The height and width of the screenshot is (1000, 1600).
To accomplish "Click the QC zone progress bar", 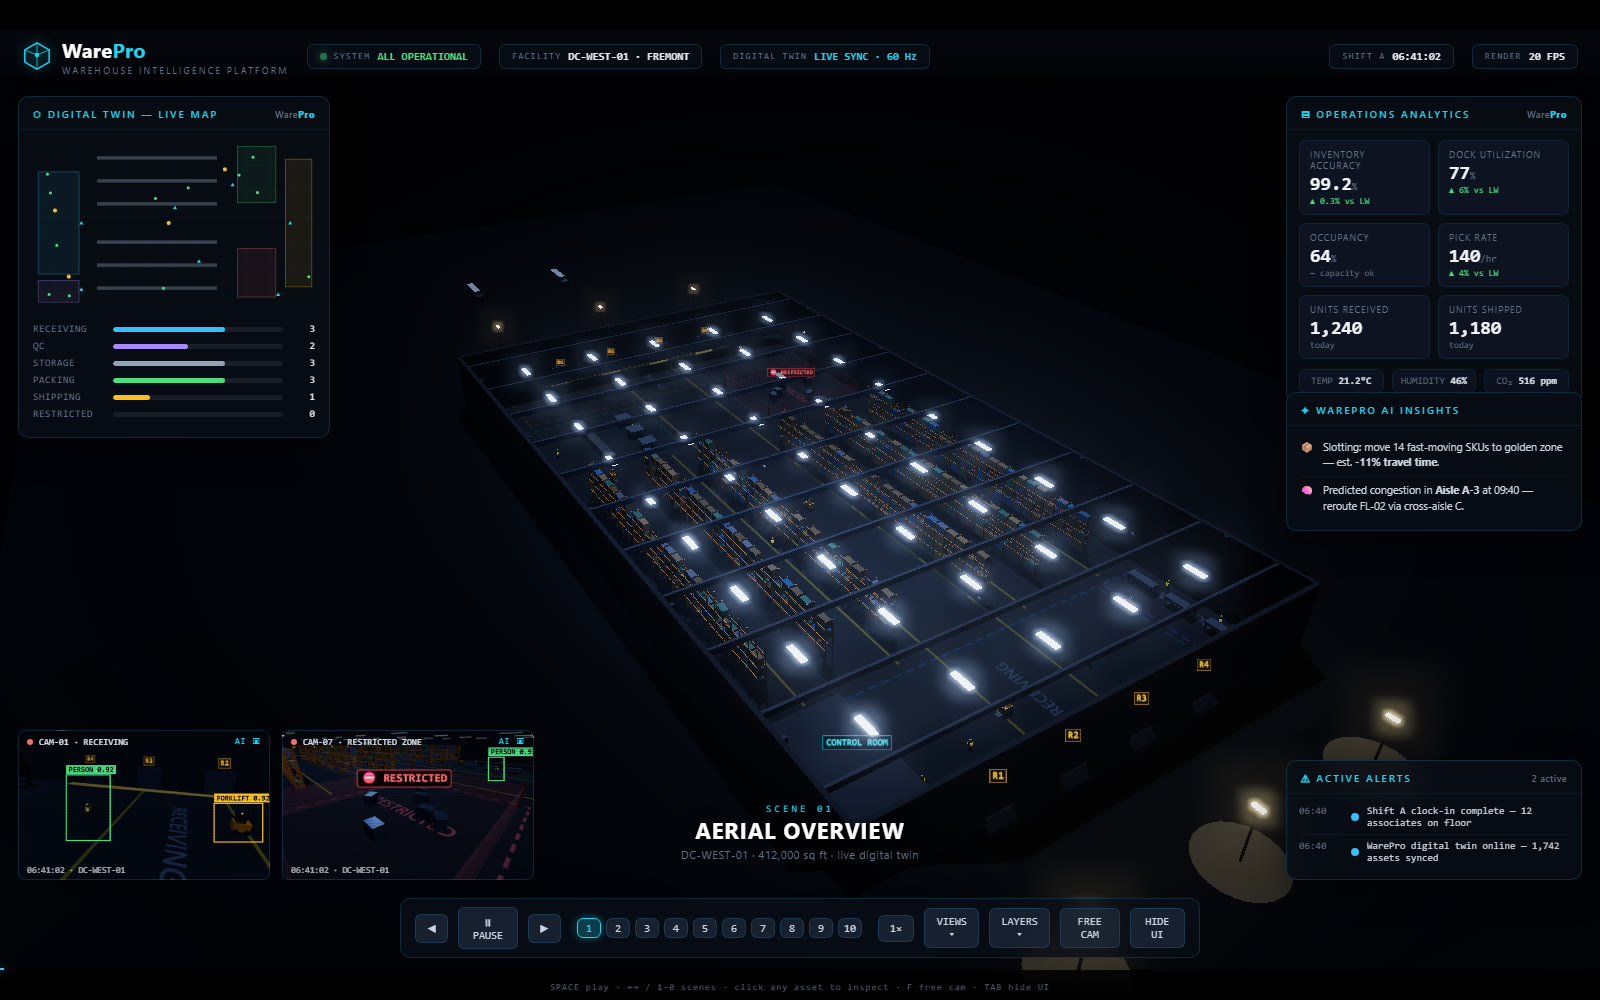I will pos(198,346).
